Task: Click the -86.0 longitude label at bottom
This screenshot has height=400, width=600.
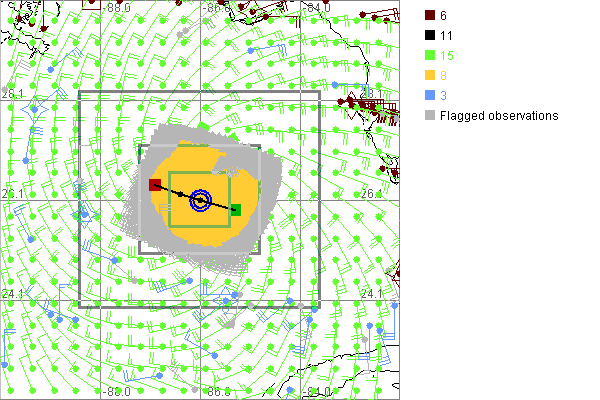Action: point(218,392)
